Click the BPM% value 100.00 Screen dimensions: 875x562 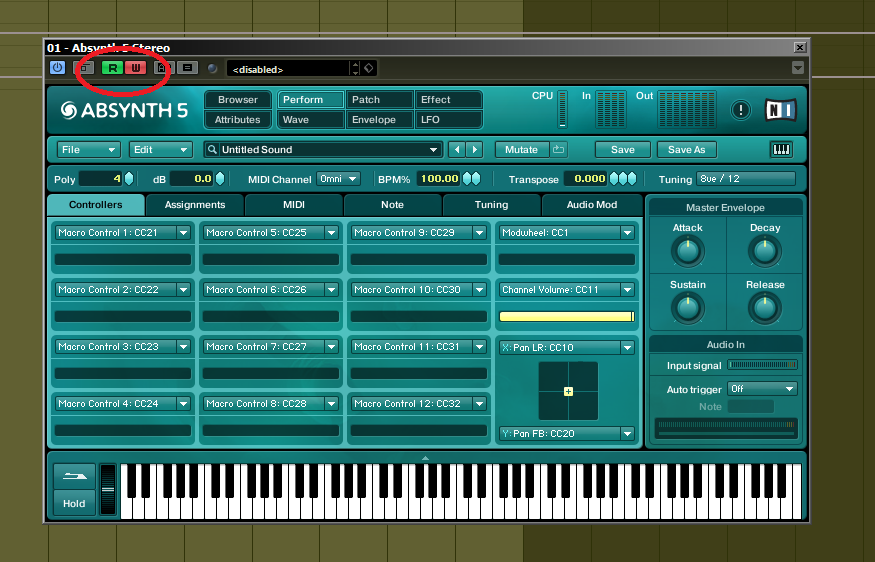tap(439, 179)
